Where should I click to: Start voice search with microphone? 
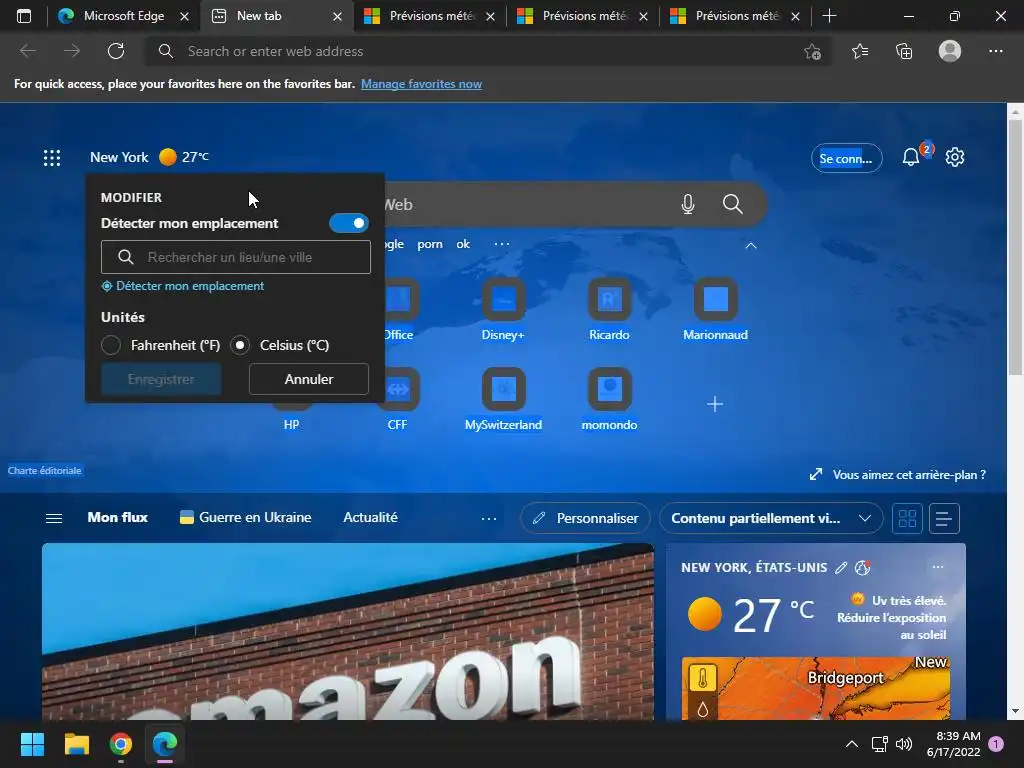click(688, 204)
